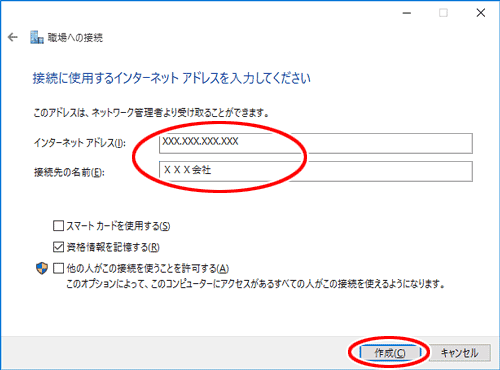The image size is (500, 370).
Task: Minimize the connection wizard window
Action: [x=407, y=13]
